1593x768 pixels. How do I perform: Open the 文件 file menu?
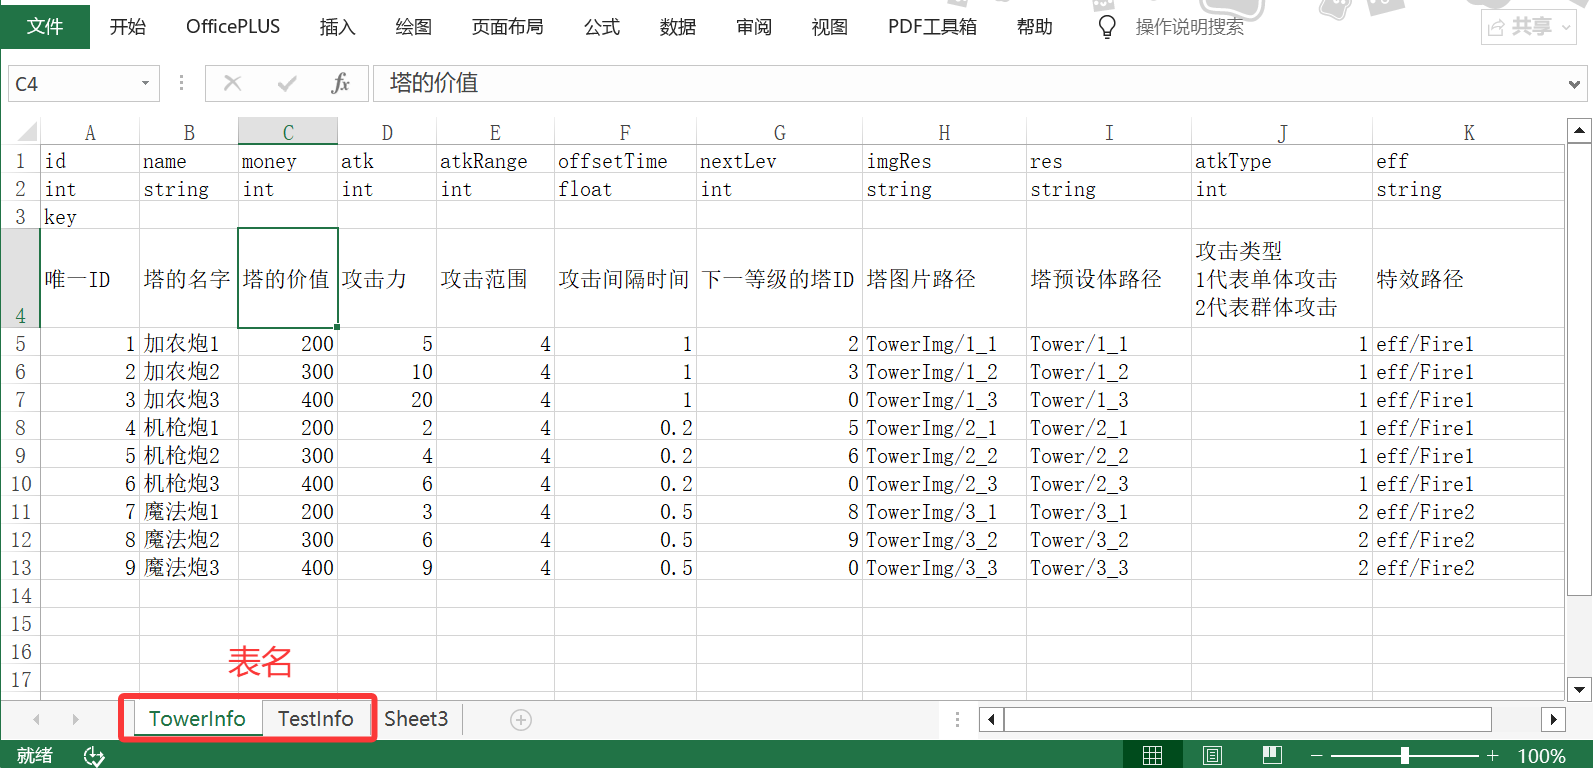pyautogui.click(x=45, y=27)
